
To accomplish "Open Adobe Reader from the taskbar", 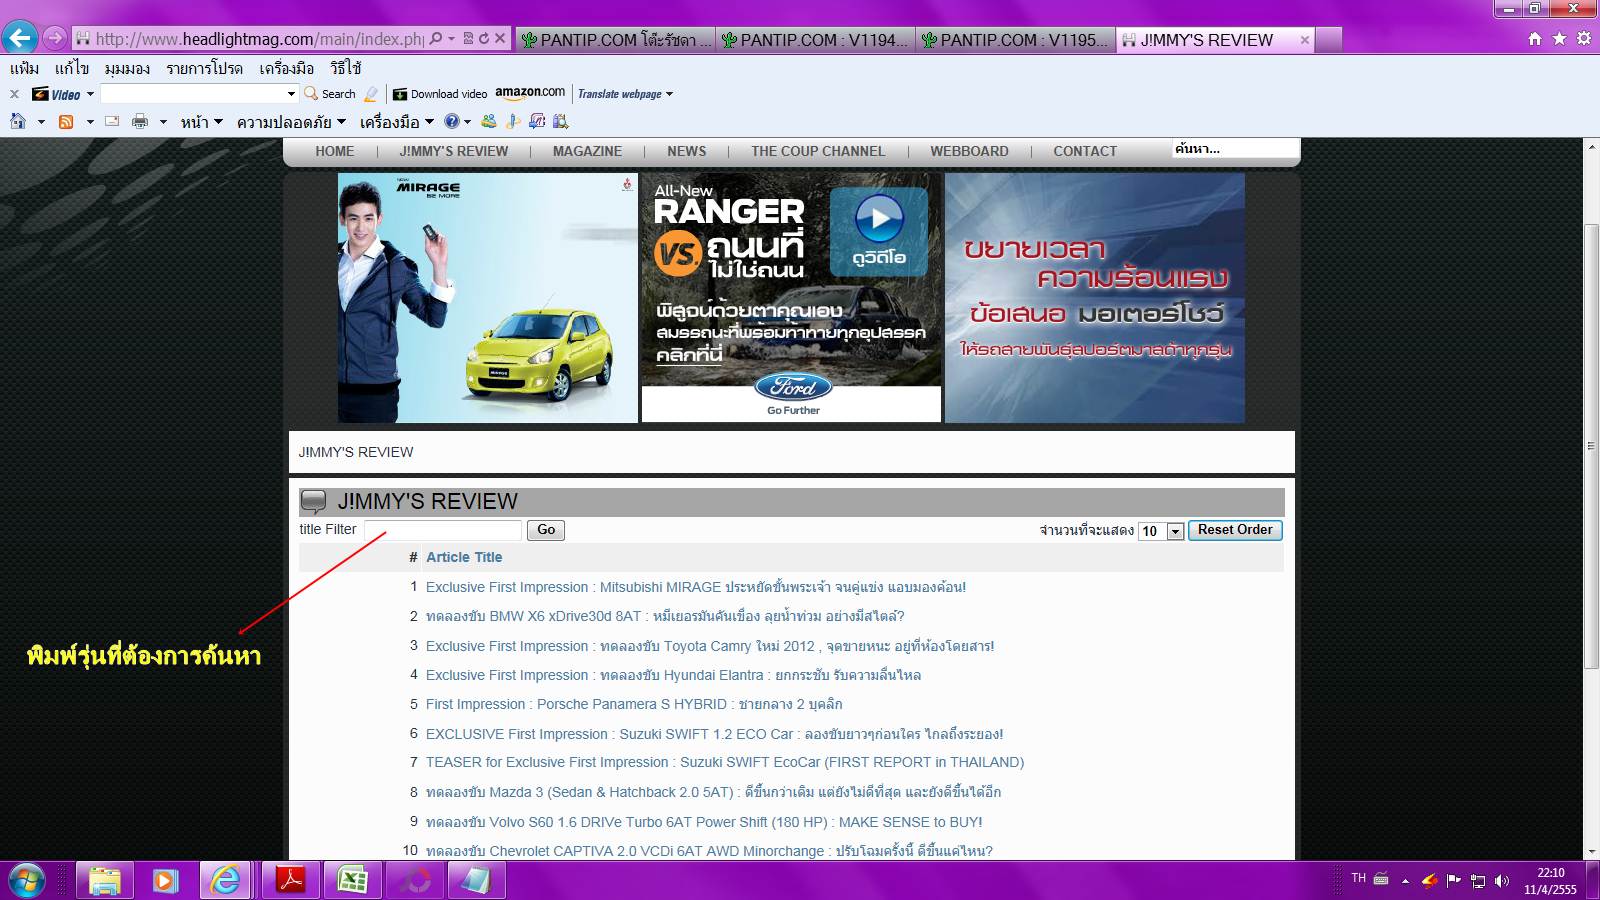I will pyautogui.click(x=290, y=880).
